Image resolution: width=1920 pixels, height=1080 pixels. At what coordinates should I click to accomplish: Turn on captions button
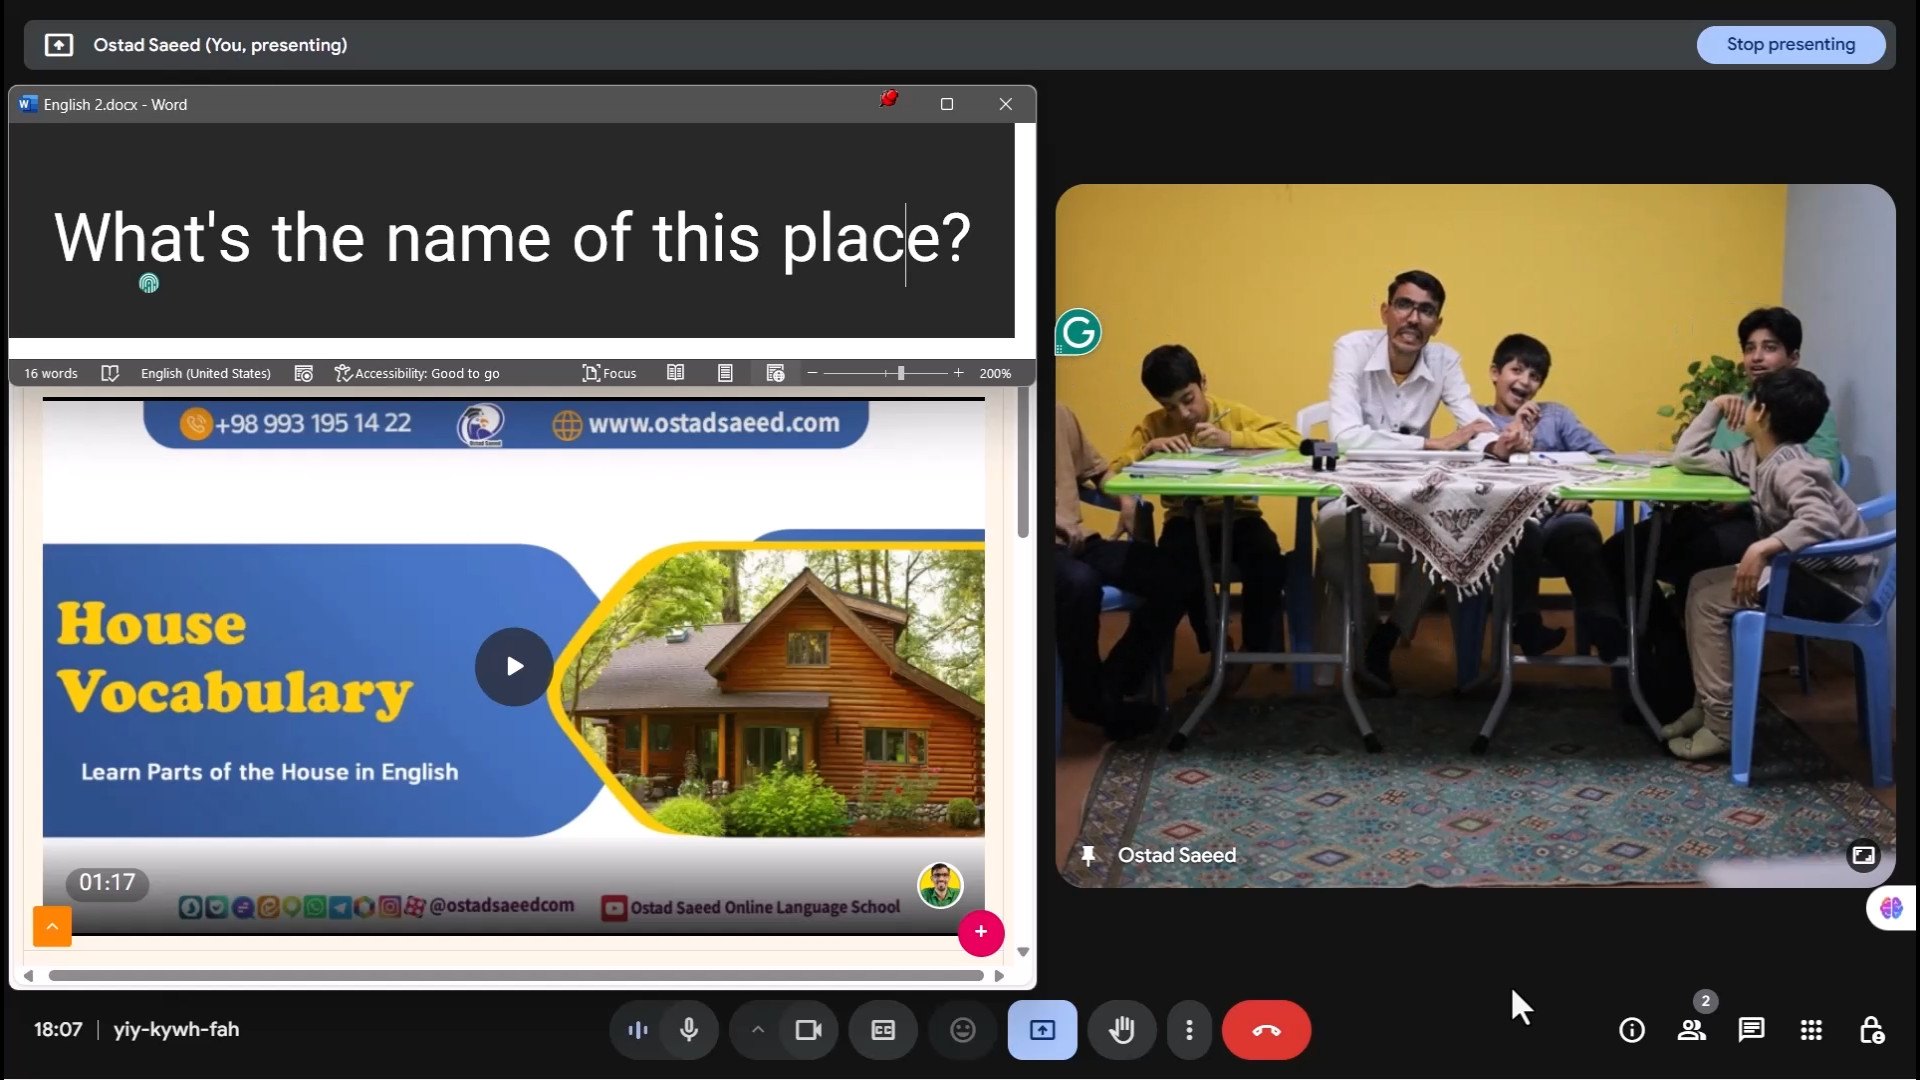tap(883, 1030)
